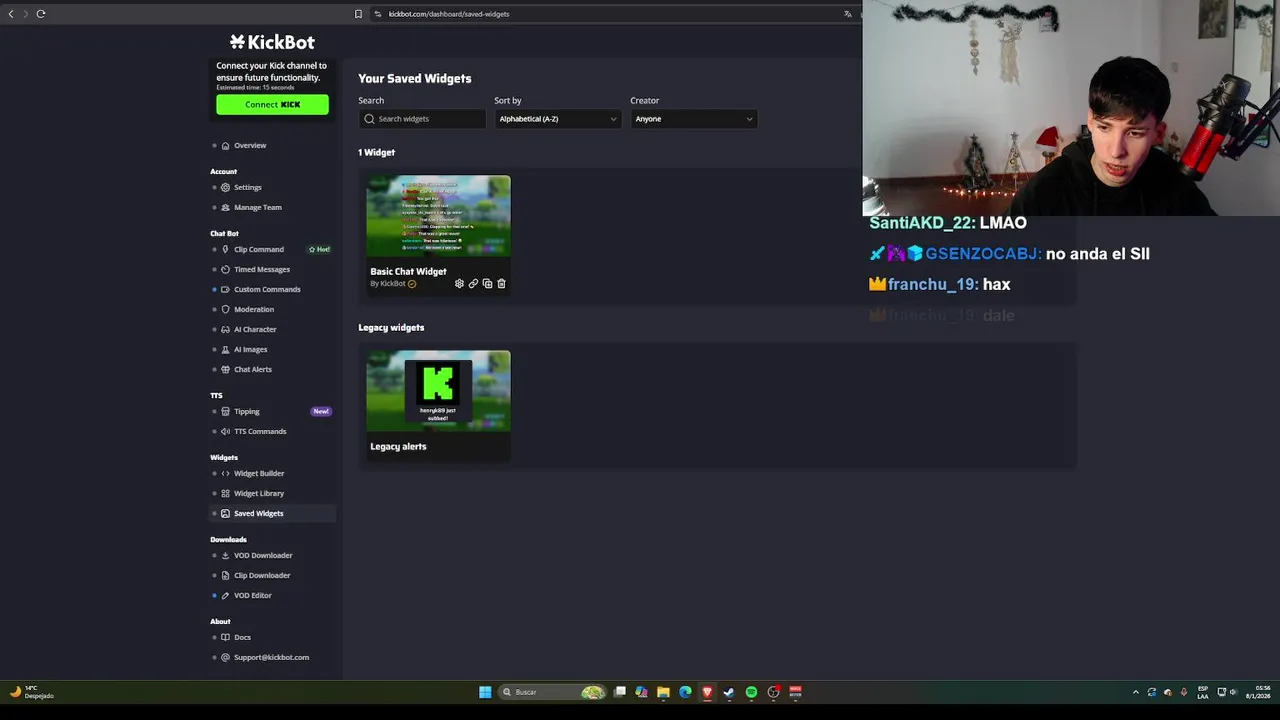The height and width of the screenshot is (720, 1280).
Task: Click the Search widgets input field
Action: pos(422,119)
